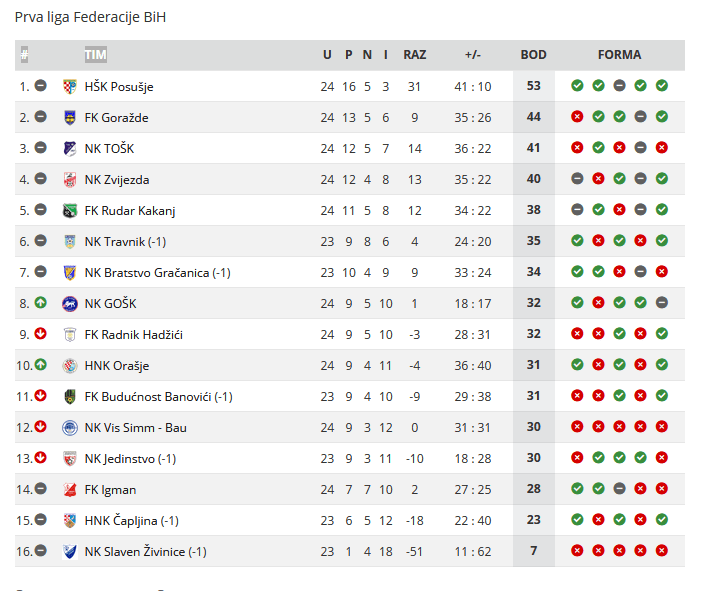The image size is (705, 591).
Task: Open the NK Bratstvo Gračanica team link
Action: 157,273
